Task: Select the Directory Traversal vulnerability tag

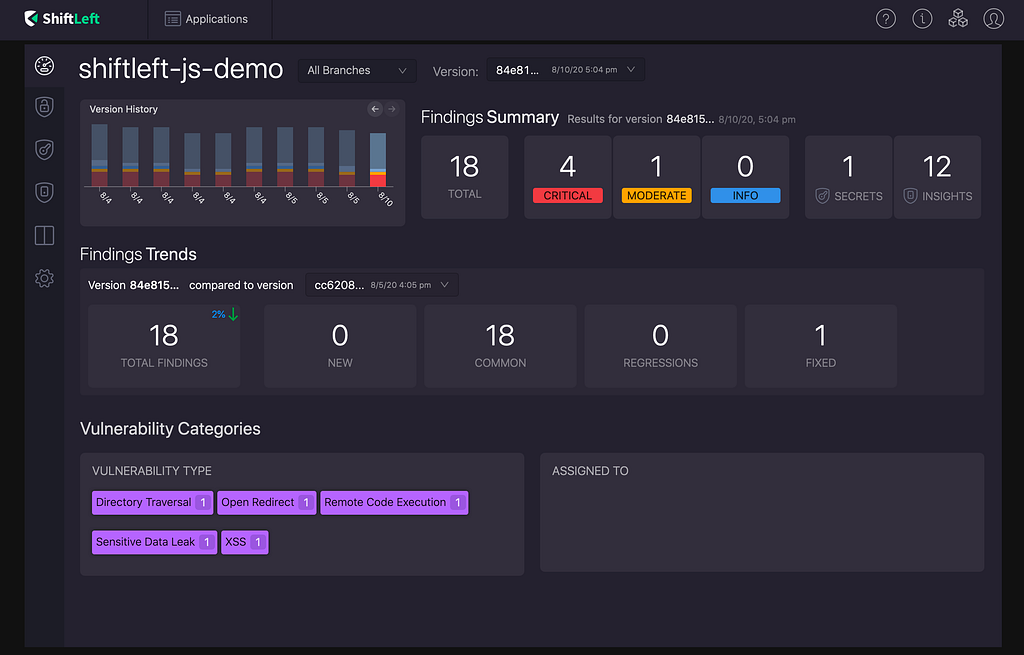Action: [x=152, y=502]
